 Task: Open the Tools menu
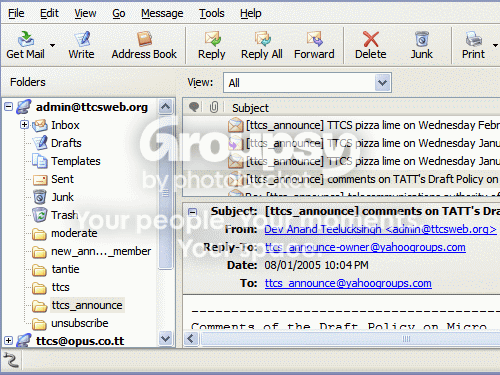[212, 13]
